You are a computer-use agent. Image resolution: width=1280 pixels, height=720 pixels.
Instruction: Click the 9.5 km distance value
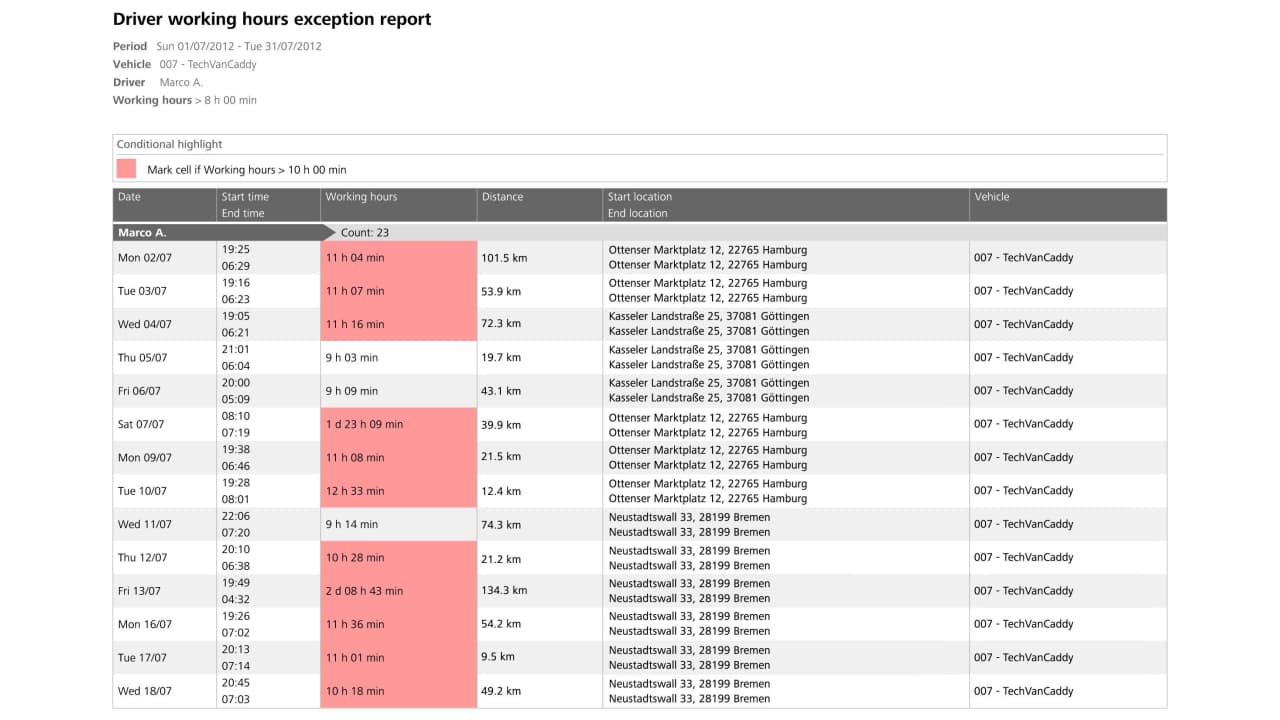[498, 657]
